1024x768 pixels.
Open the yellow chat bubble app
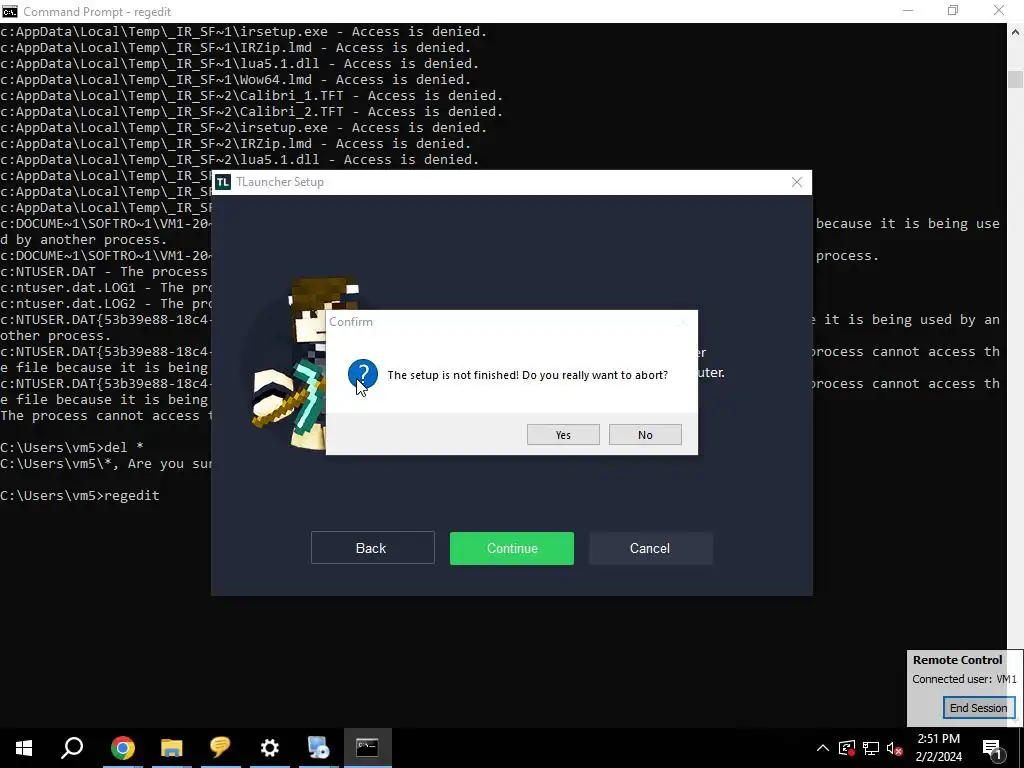pos(220,748)
